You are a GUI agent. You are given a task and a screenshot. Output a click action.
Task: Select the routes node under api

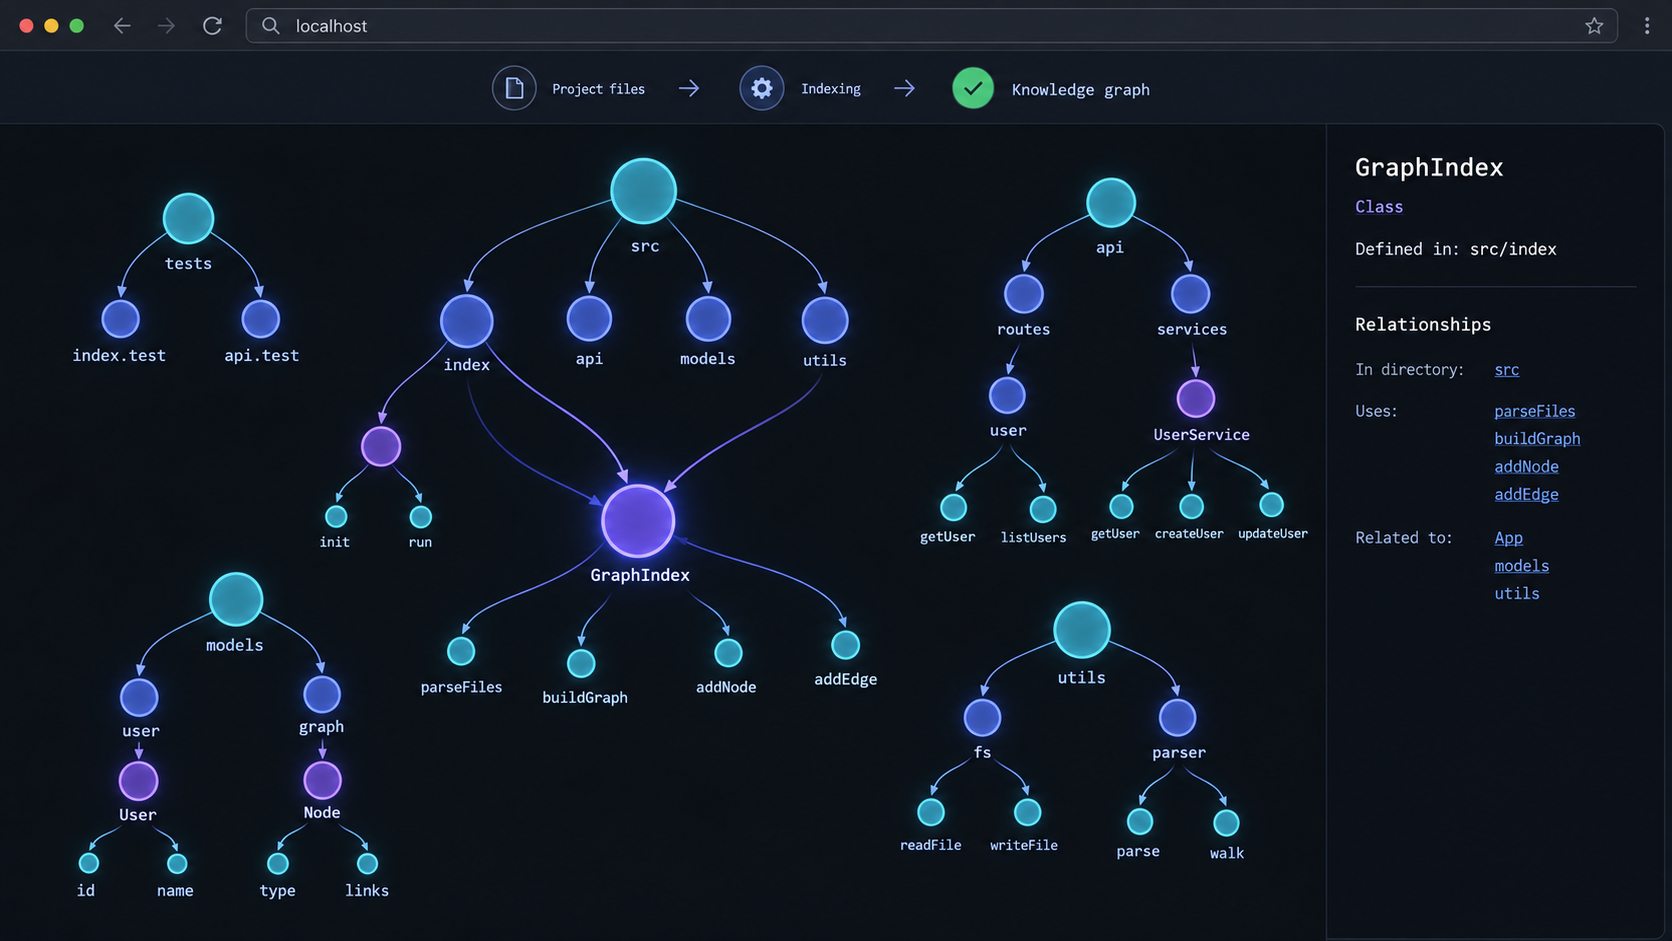[1023, 294]
